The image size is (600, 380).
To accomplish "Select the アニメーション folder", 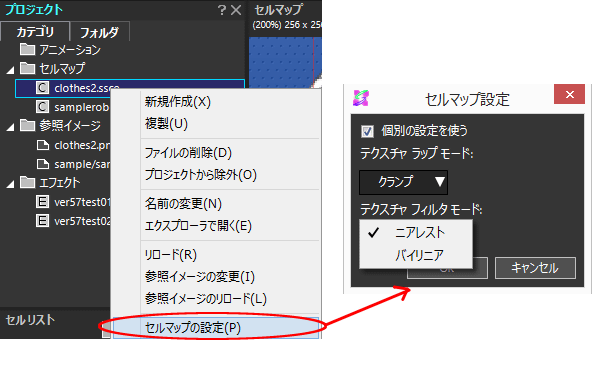I will (69, 50).
